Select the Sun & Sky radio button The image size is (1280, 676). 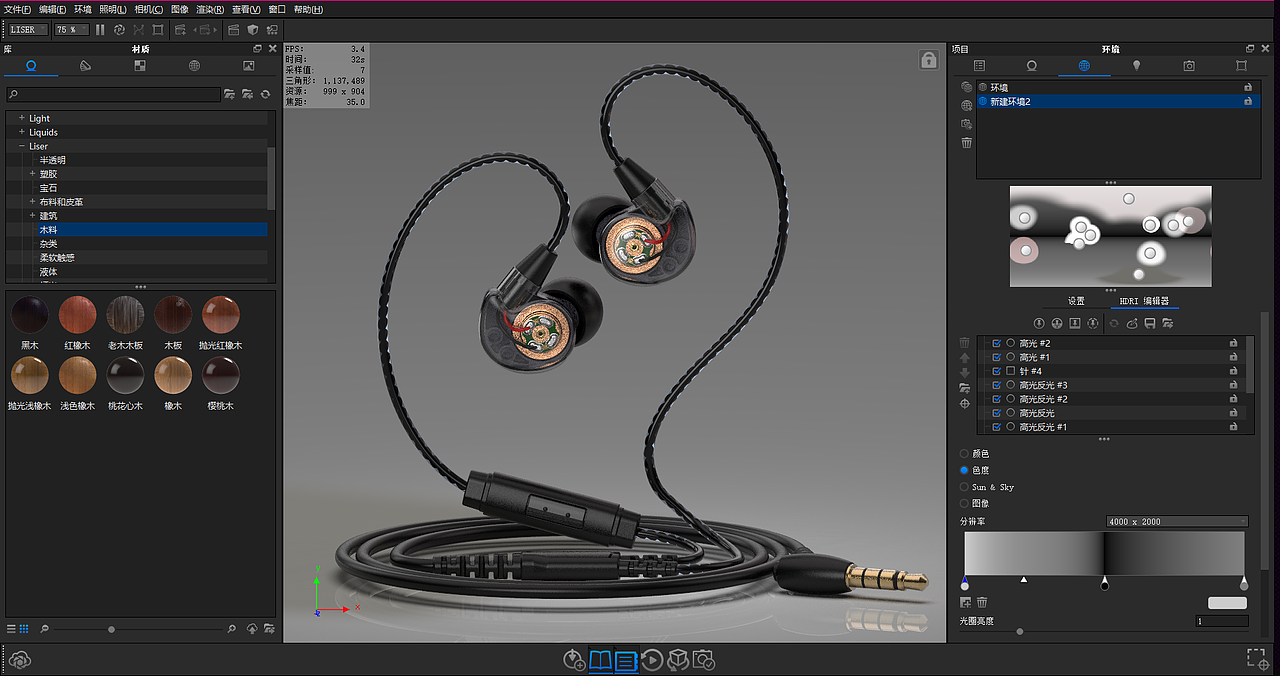tap(964, 487)
